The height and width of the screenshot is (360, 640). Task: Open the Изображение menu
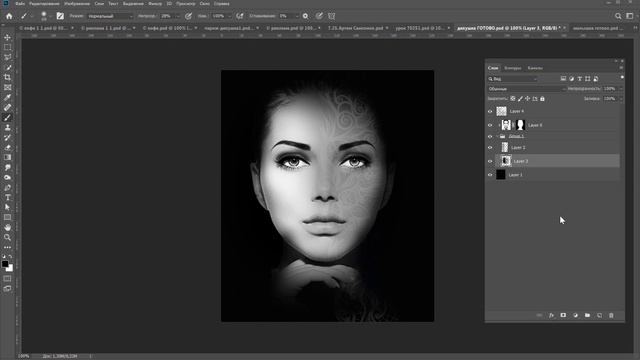(x=77, y=4)
